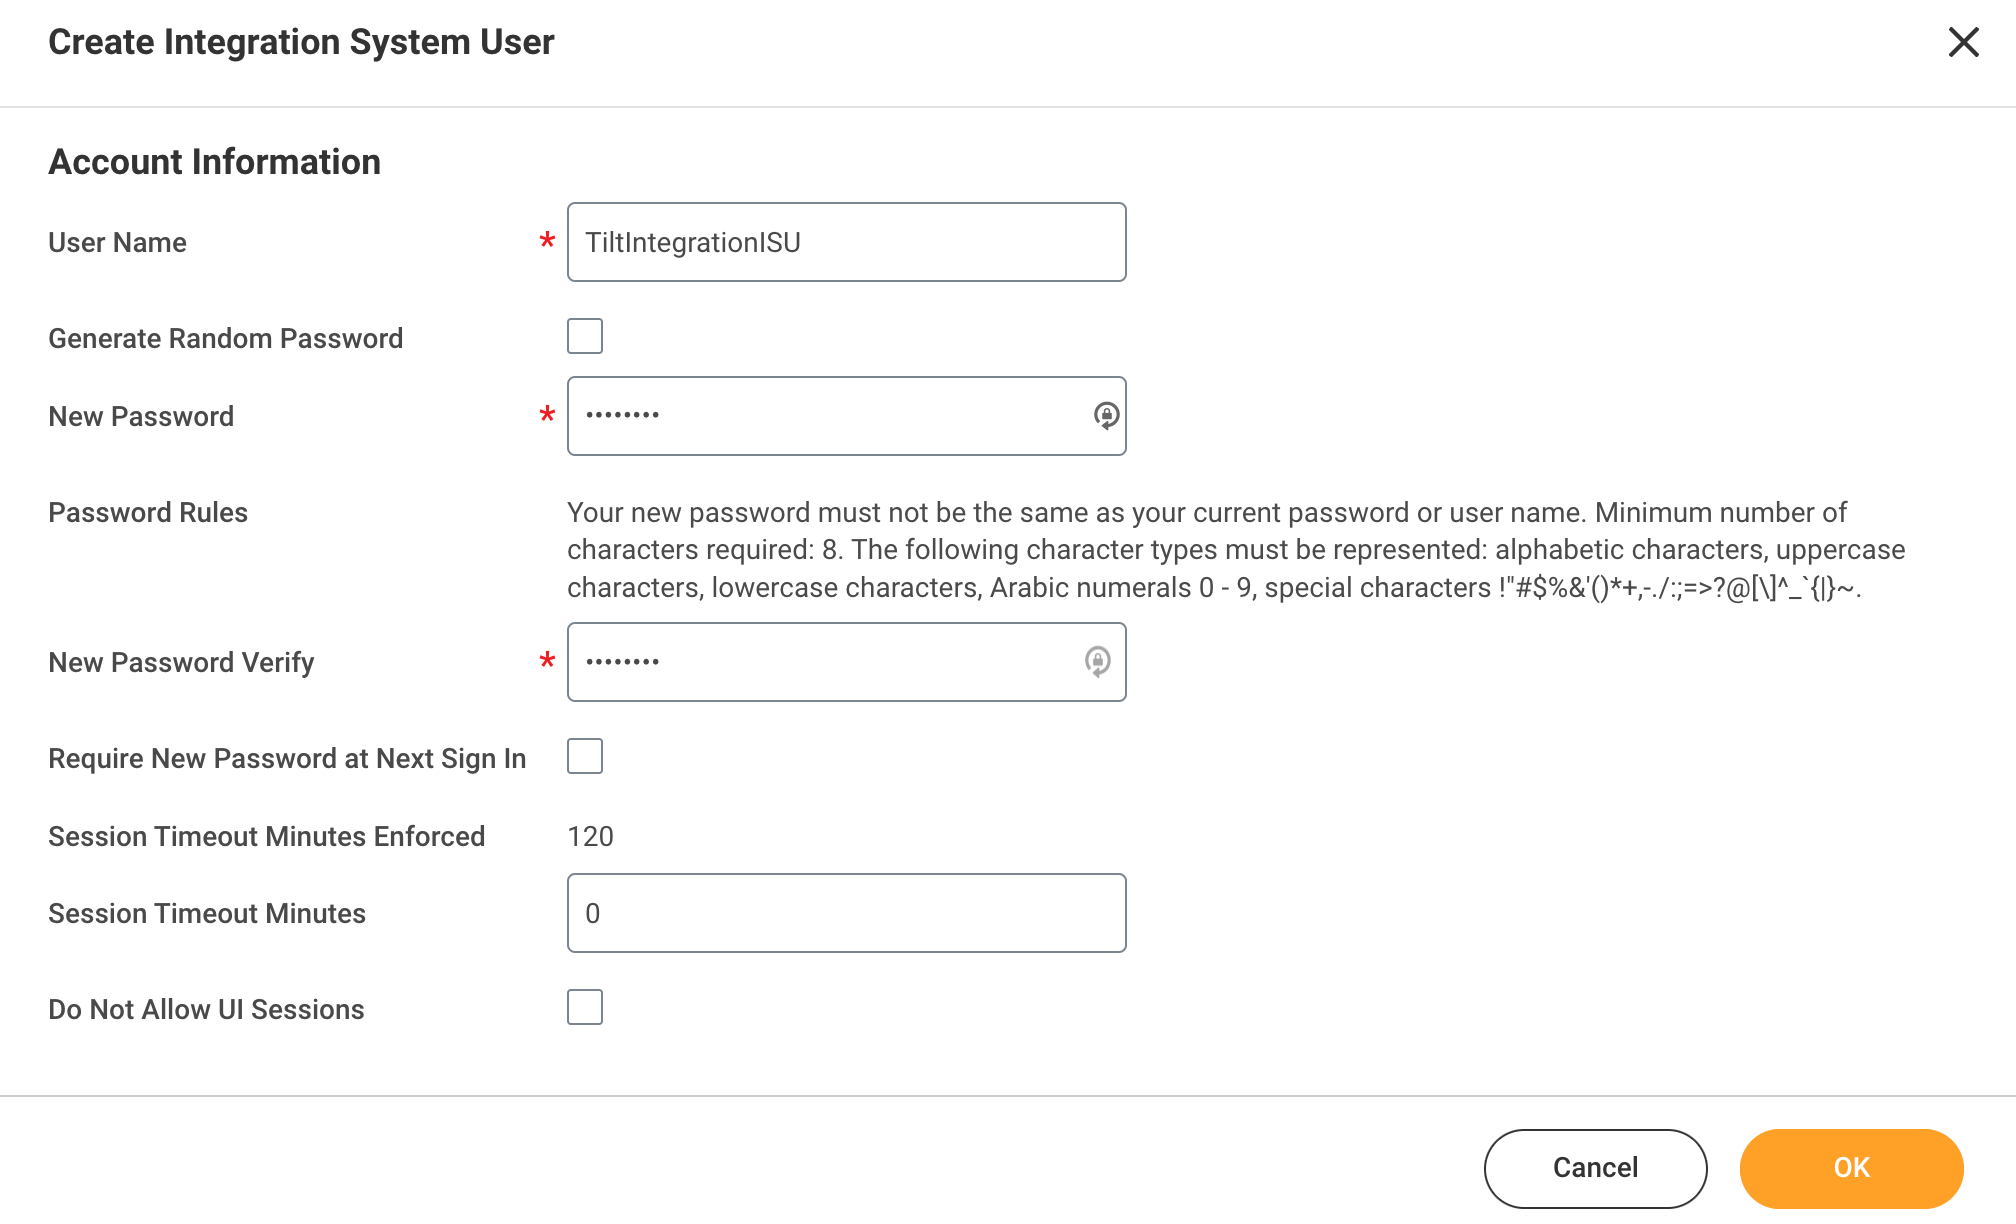Check the Do Not Allow UI Sessions box
This screenshot has height=1224, width=2016.
pyautogui.click(x=585, y=1007)
